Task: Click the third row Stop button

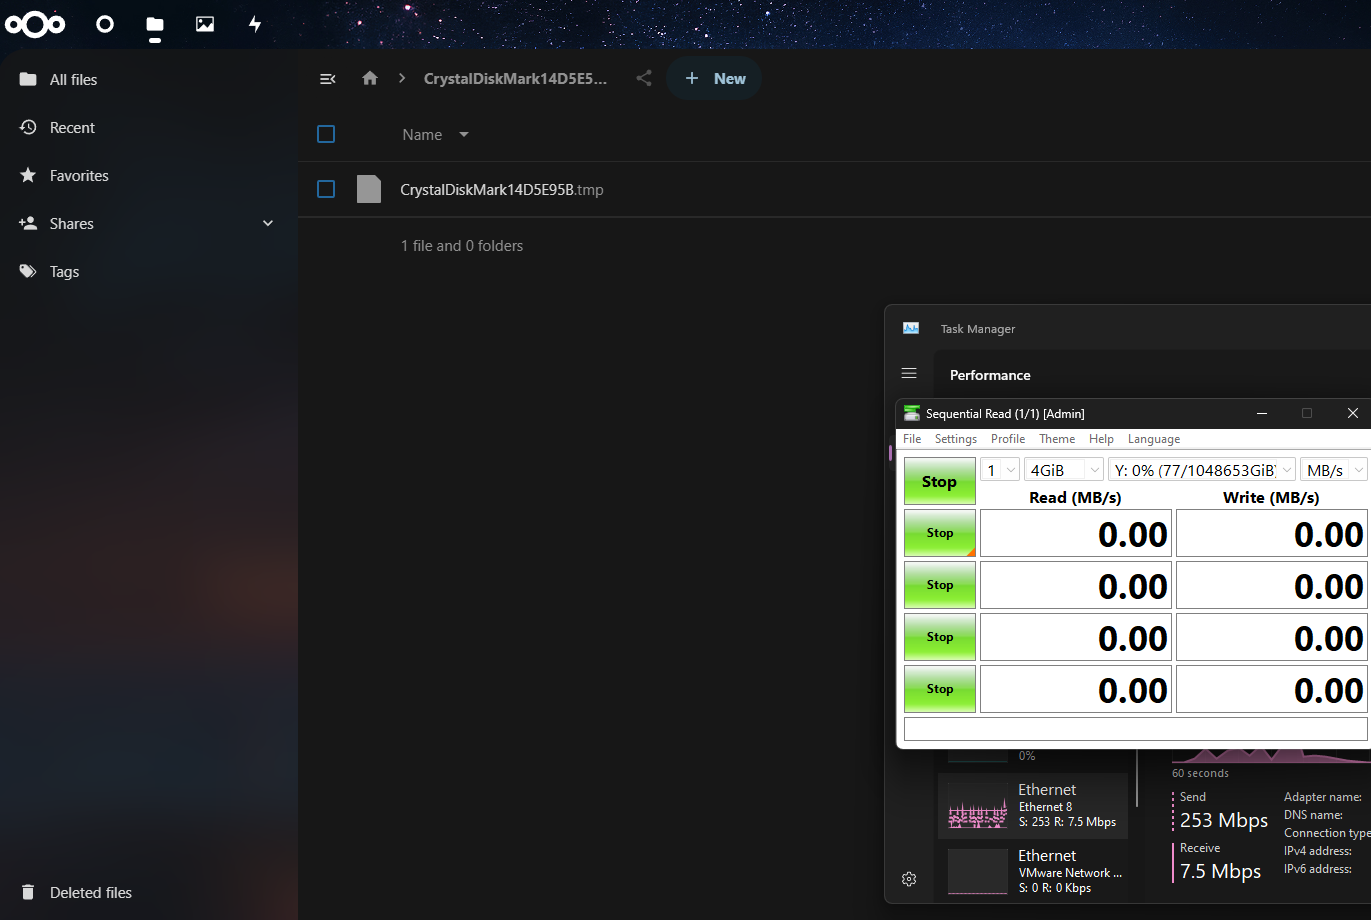Action: click(940, 637)
